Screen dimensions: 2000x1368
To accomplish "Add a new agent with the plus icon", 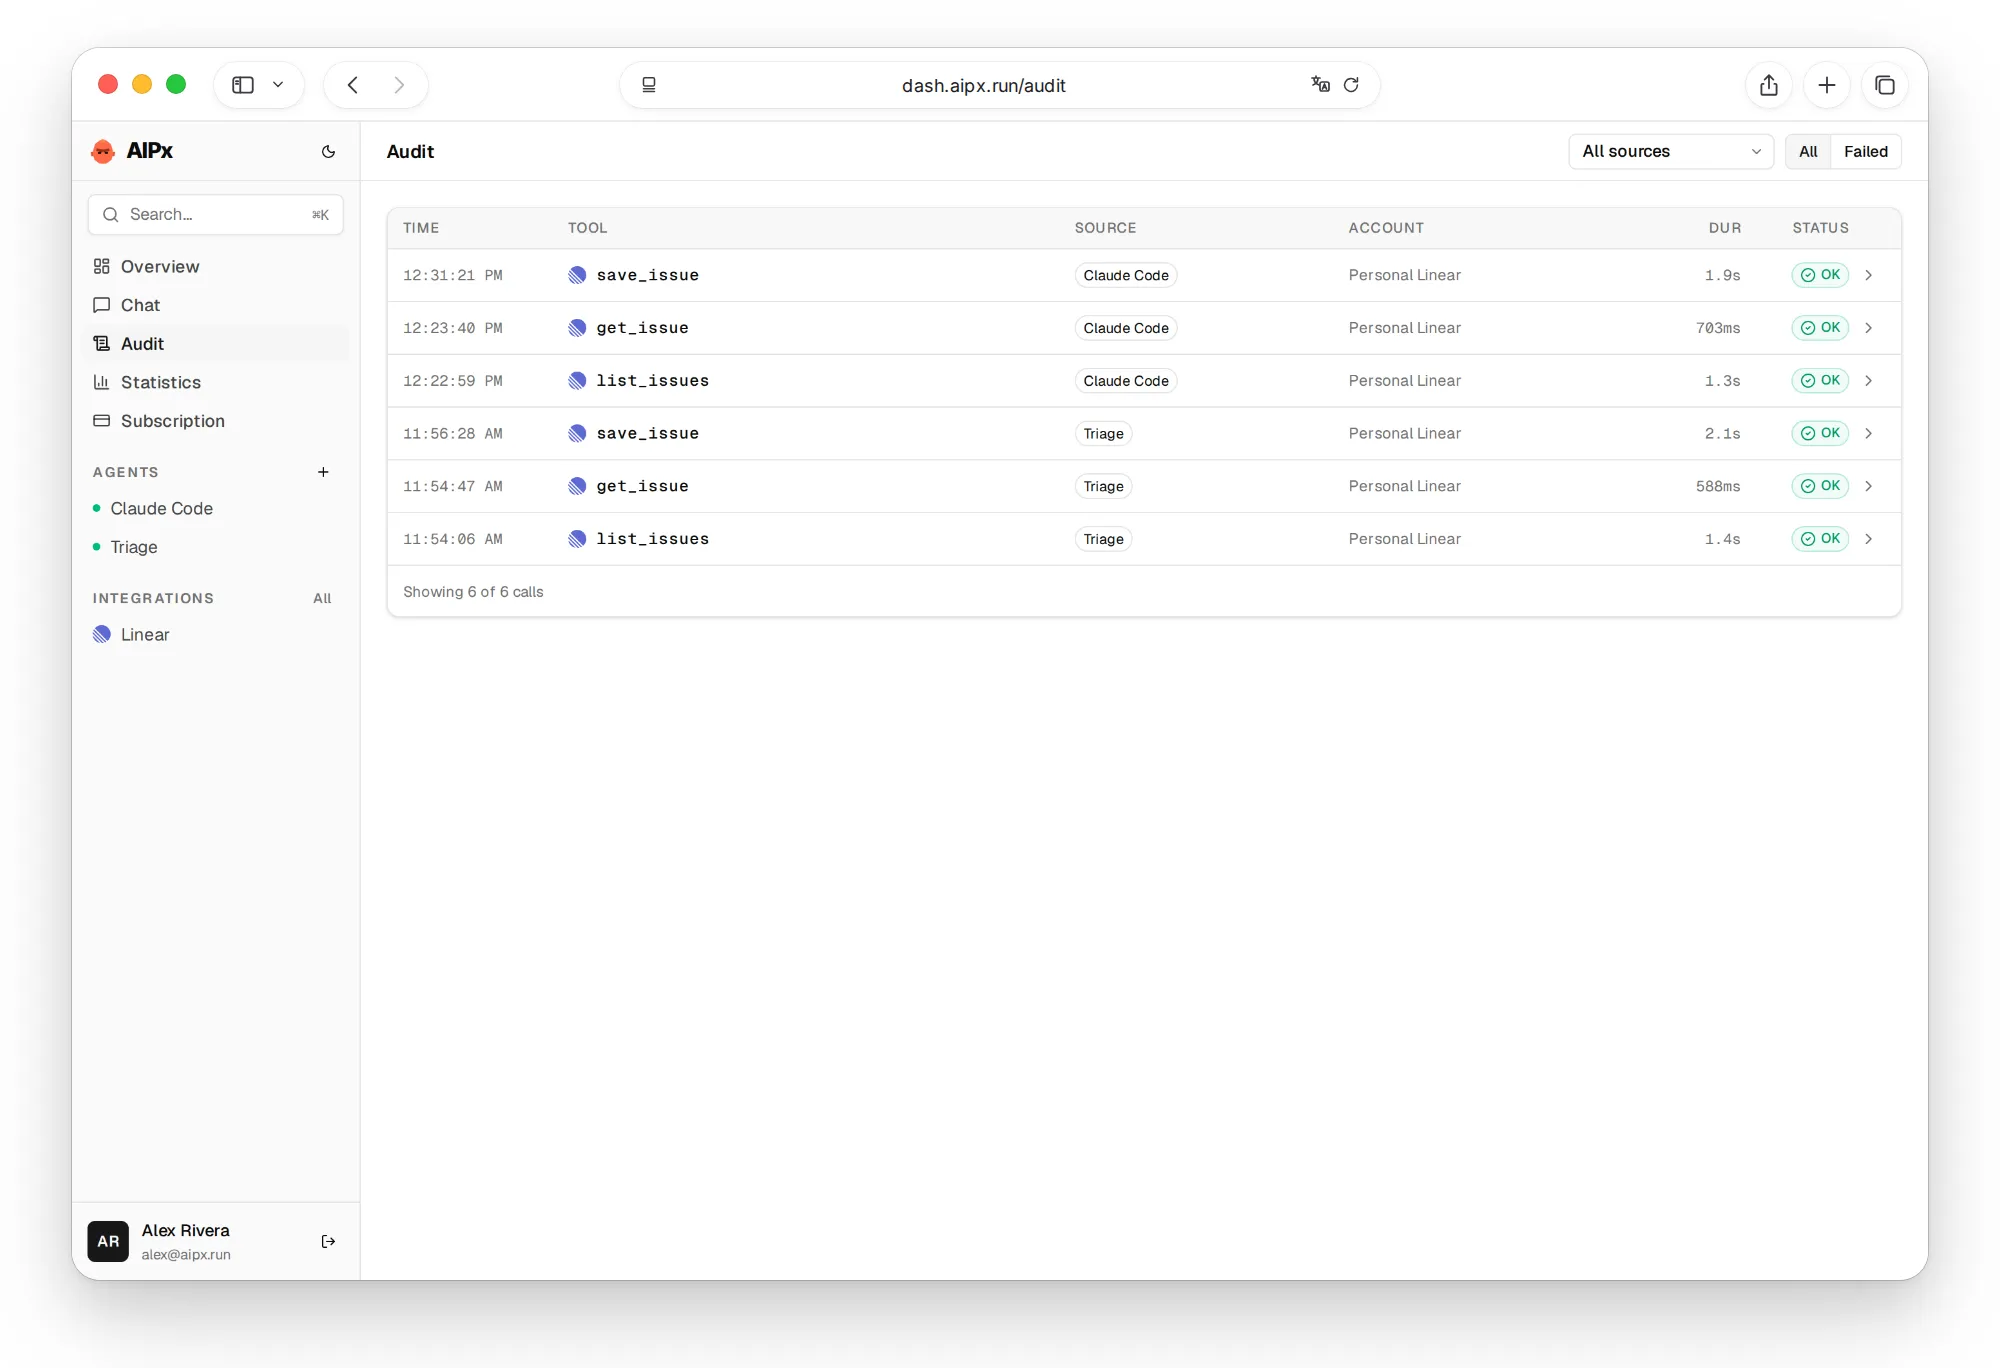I will (x=323, y=472).
